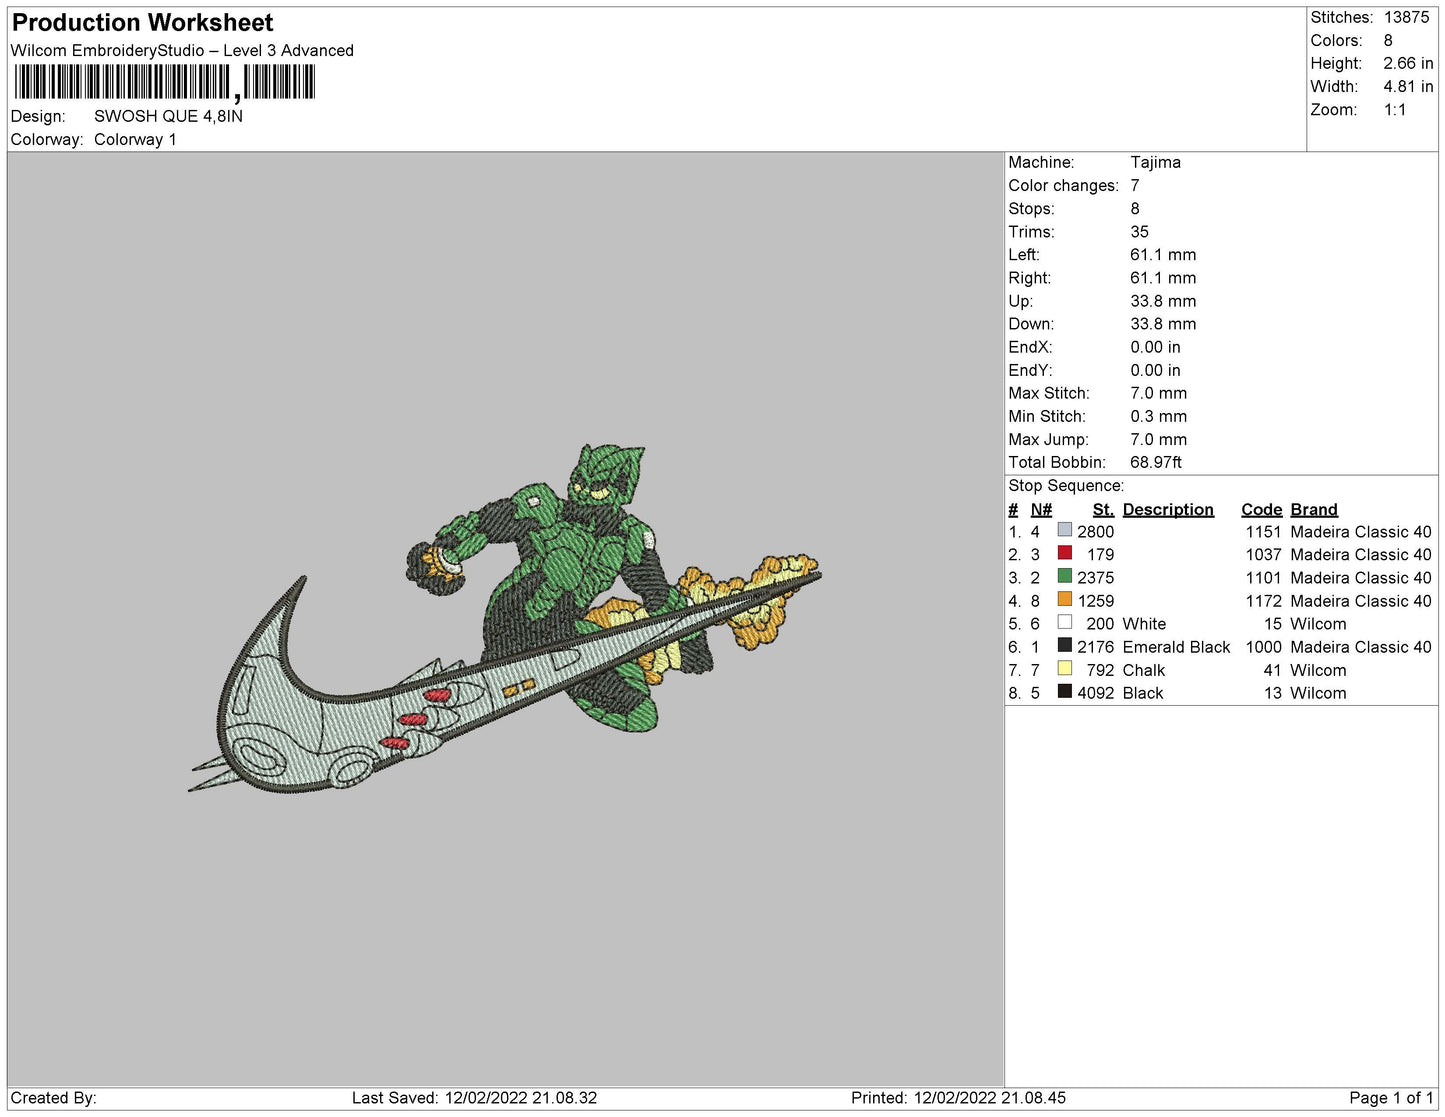Click the Brand column header
The height and width of the screenshot is (1117, 1445).
pyautogui.click(x=1313, y=509)
